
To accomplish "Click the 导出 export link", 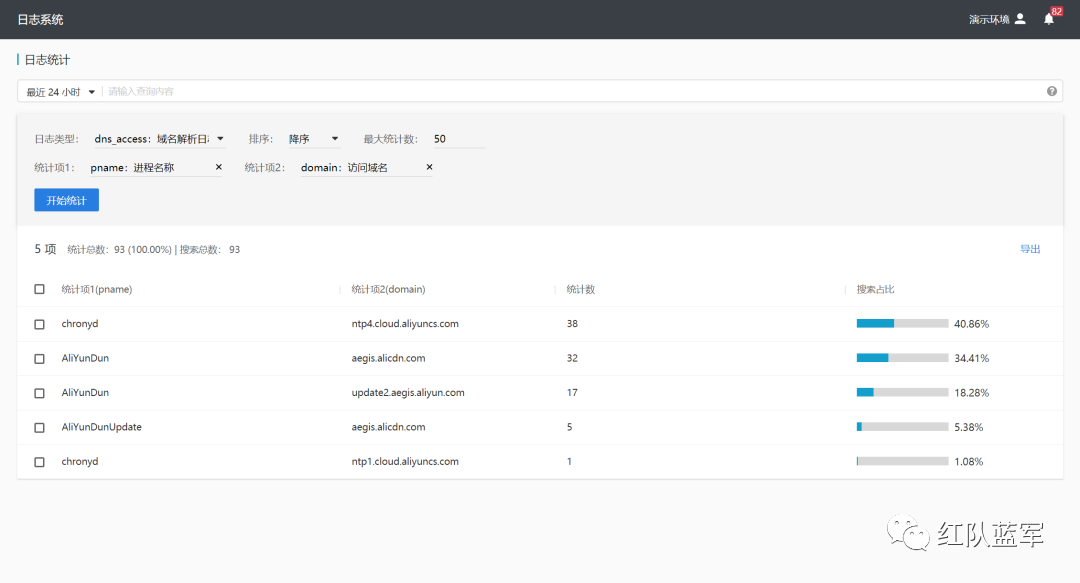I will pyautogui.click(x=1030, y=249).
